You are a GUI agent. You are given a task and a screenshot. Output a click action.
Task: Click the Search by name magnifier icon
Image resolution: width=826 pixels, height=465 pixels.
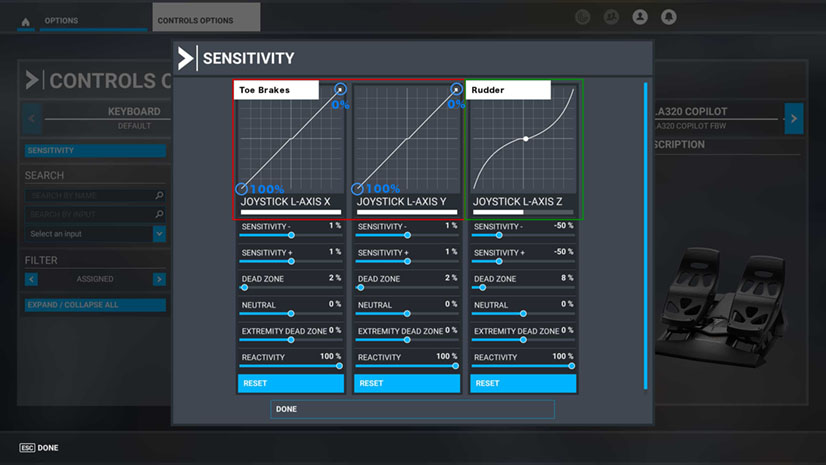point(159,196)
